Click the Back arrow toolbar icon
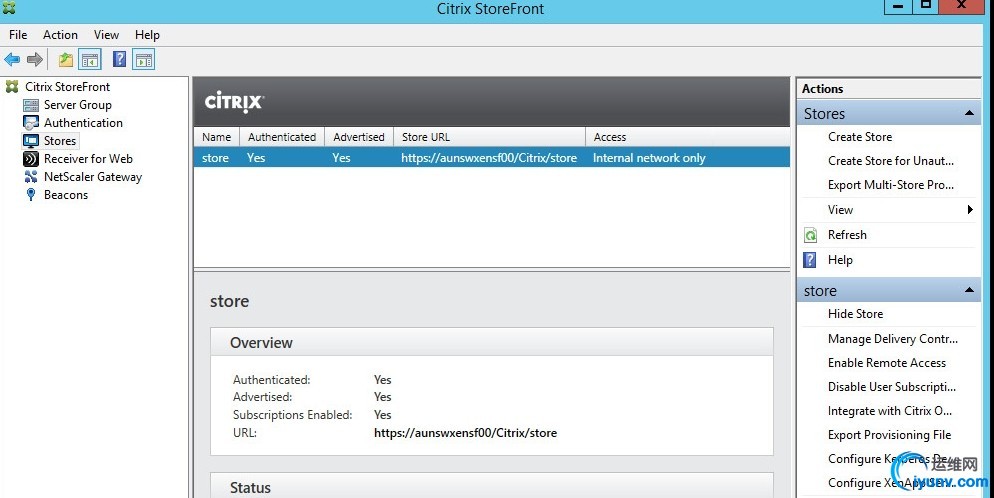Image resolution: width=994 pixels, height=498 pixels. tap(12, 60)
